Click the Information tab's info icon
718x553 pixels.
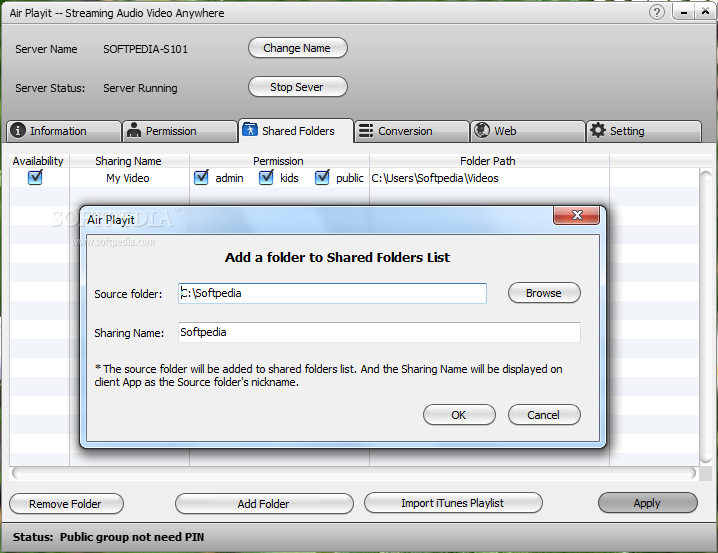click(18, 130)
